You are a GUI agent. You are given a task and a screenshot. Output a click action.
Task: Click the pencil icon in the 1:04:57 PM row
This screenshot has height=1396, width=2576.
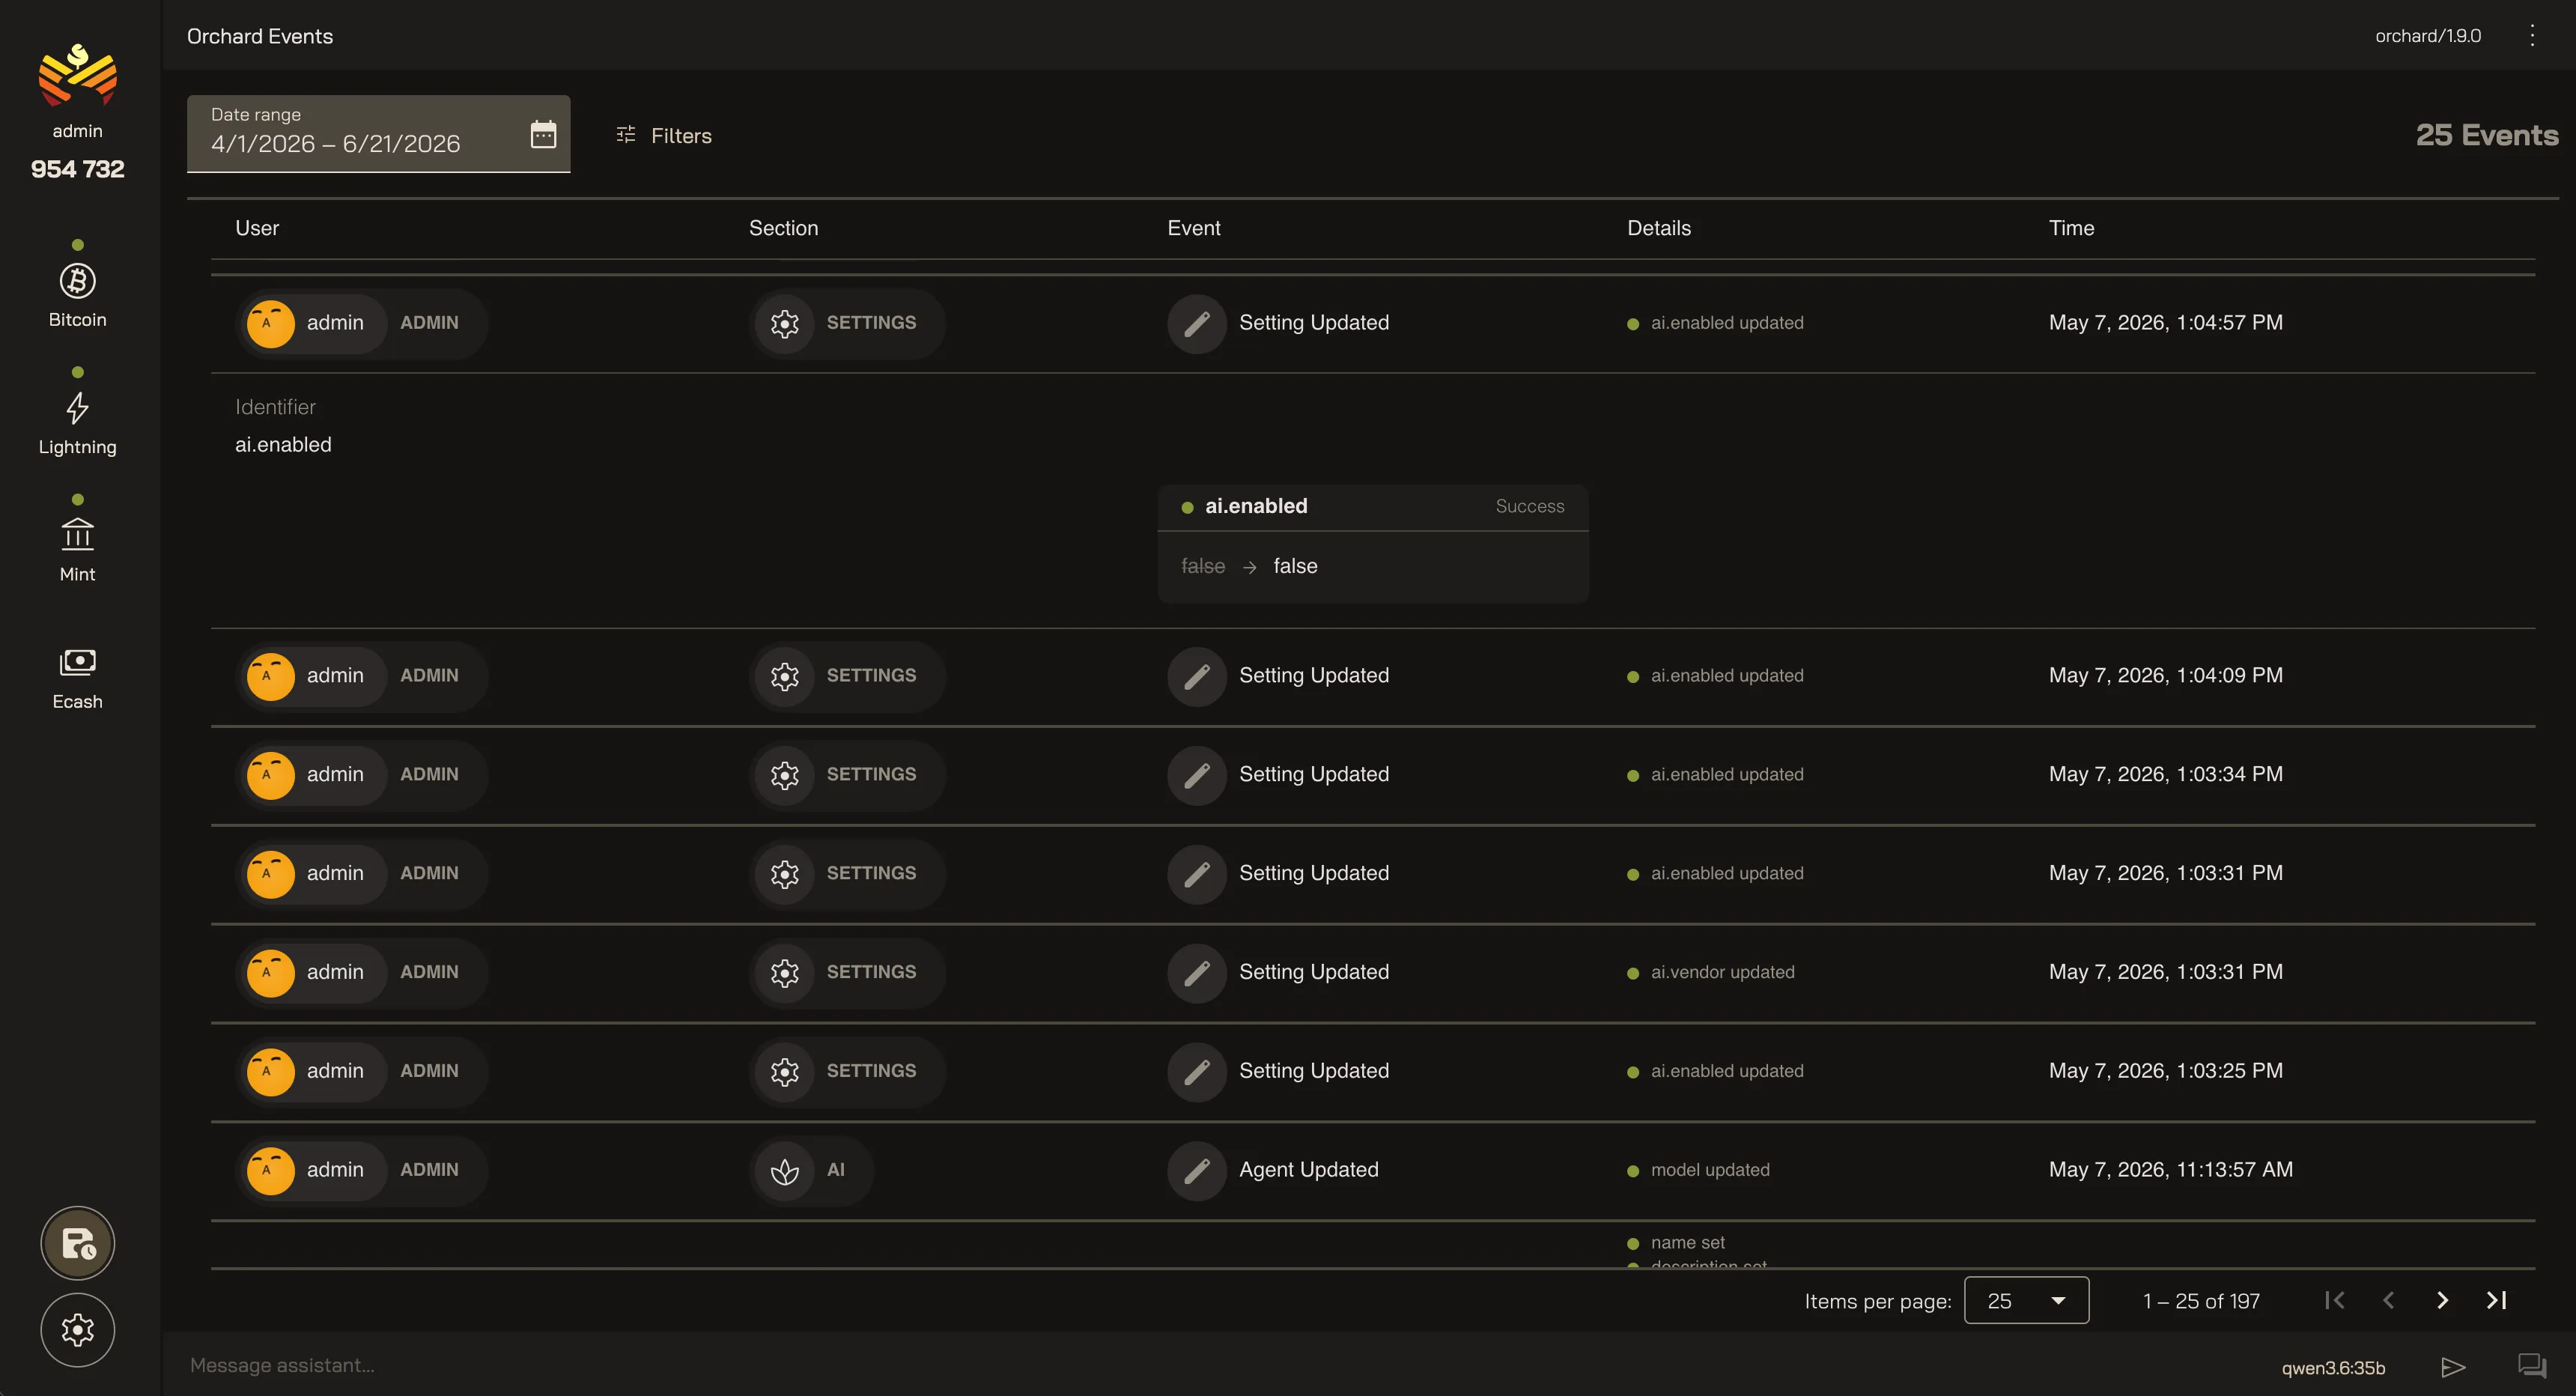click(x=1197, y=323)
